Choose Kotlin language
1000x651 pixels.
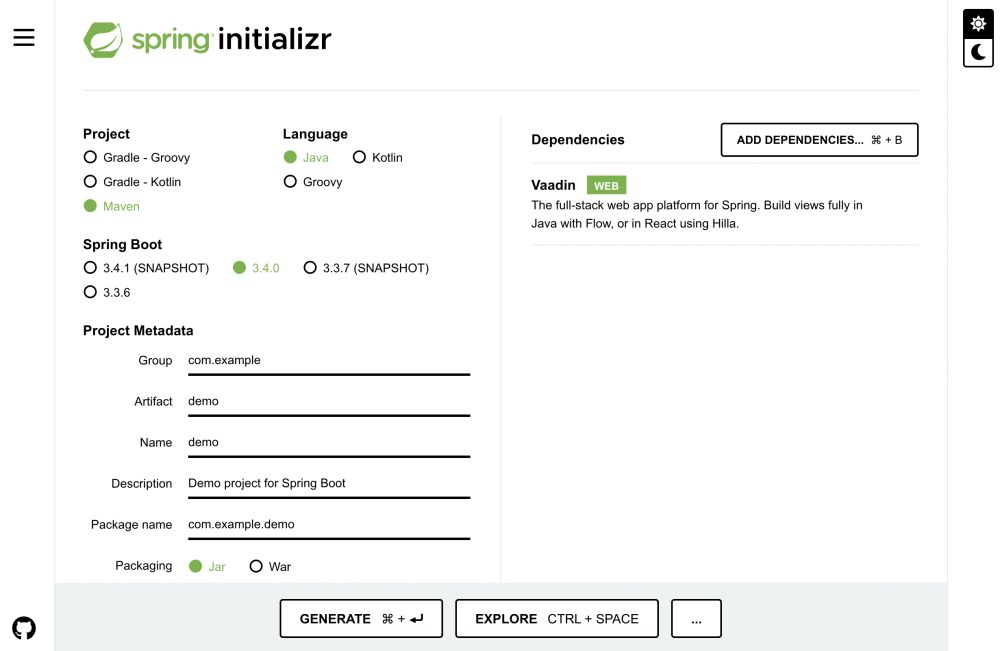[378, 157]
